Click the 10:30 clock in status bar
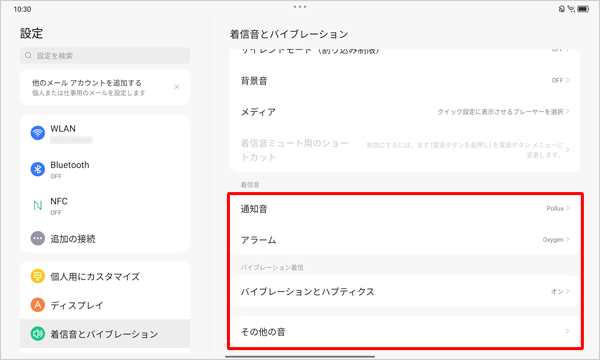Viewport: 600px width, 360px height. click(22, 9)
